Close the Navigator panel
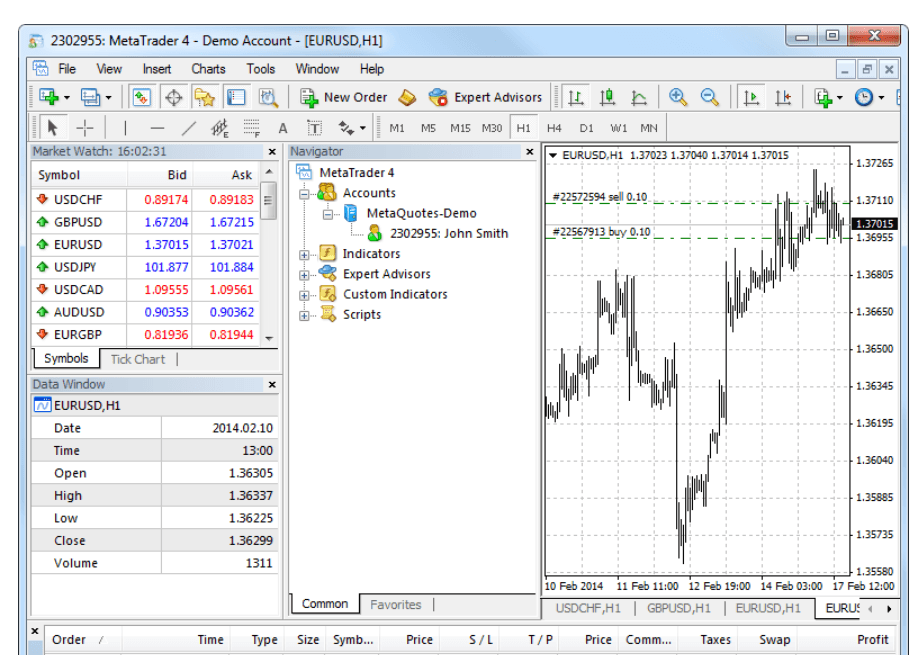This screenshot has height=655, width=919. (x=530, y=152)
